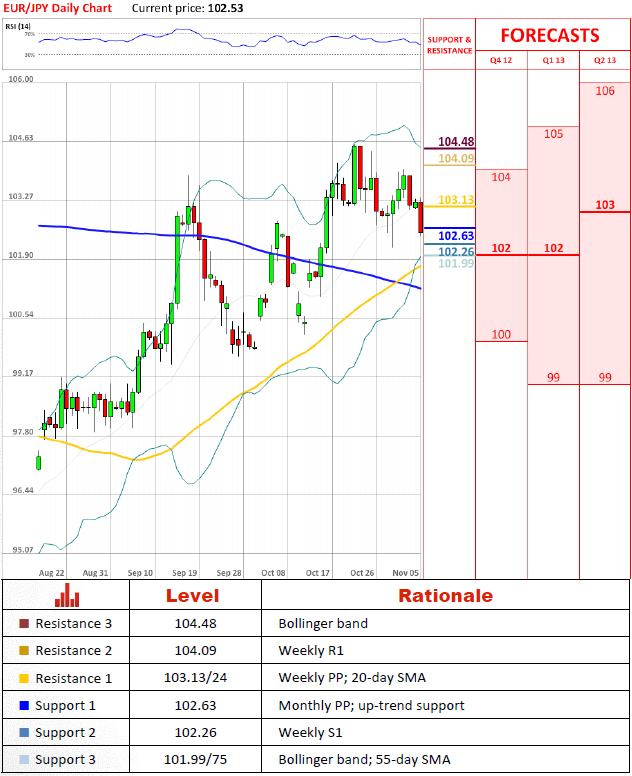Click the 101.99 light support label beside chart
This screenshot has width=632, height=776.
coord(456,263)
